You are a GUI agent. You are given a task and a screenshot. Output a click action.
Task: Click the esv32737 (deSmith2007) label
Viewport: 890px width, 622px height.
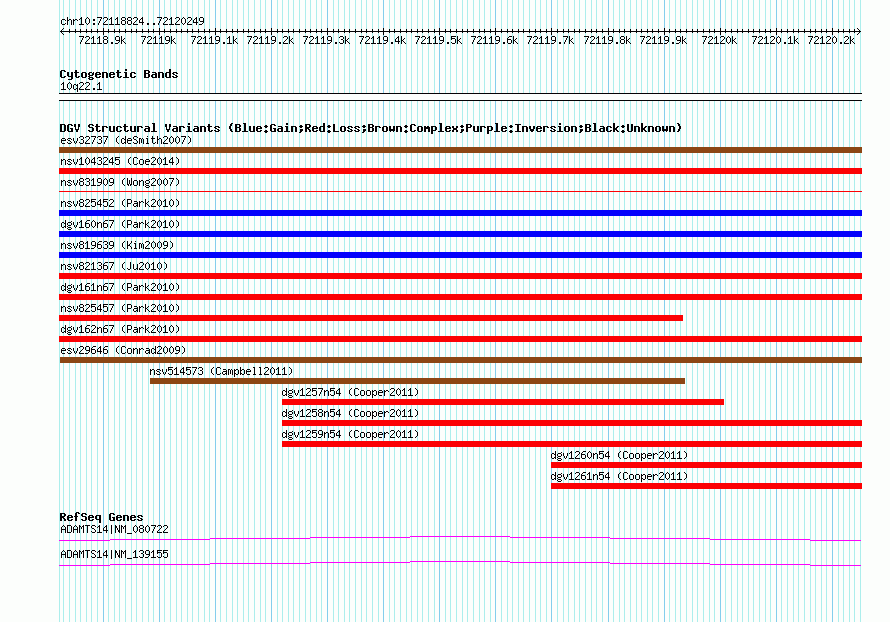(x=126, y=140)
